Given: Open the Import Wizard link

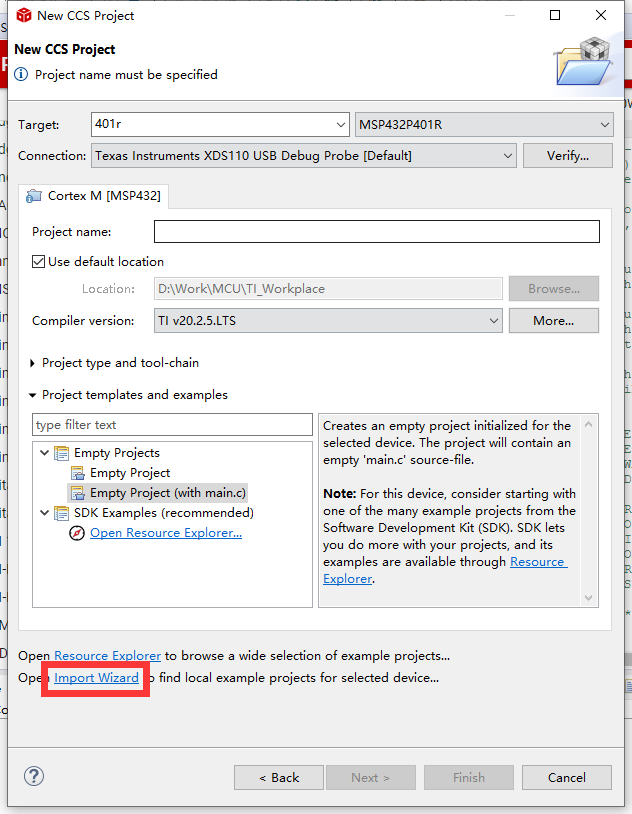Looking at the screenshot, I should (97, 677).
